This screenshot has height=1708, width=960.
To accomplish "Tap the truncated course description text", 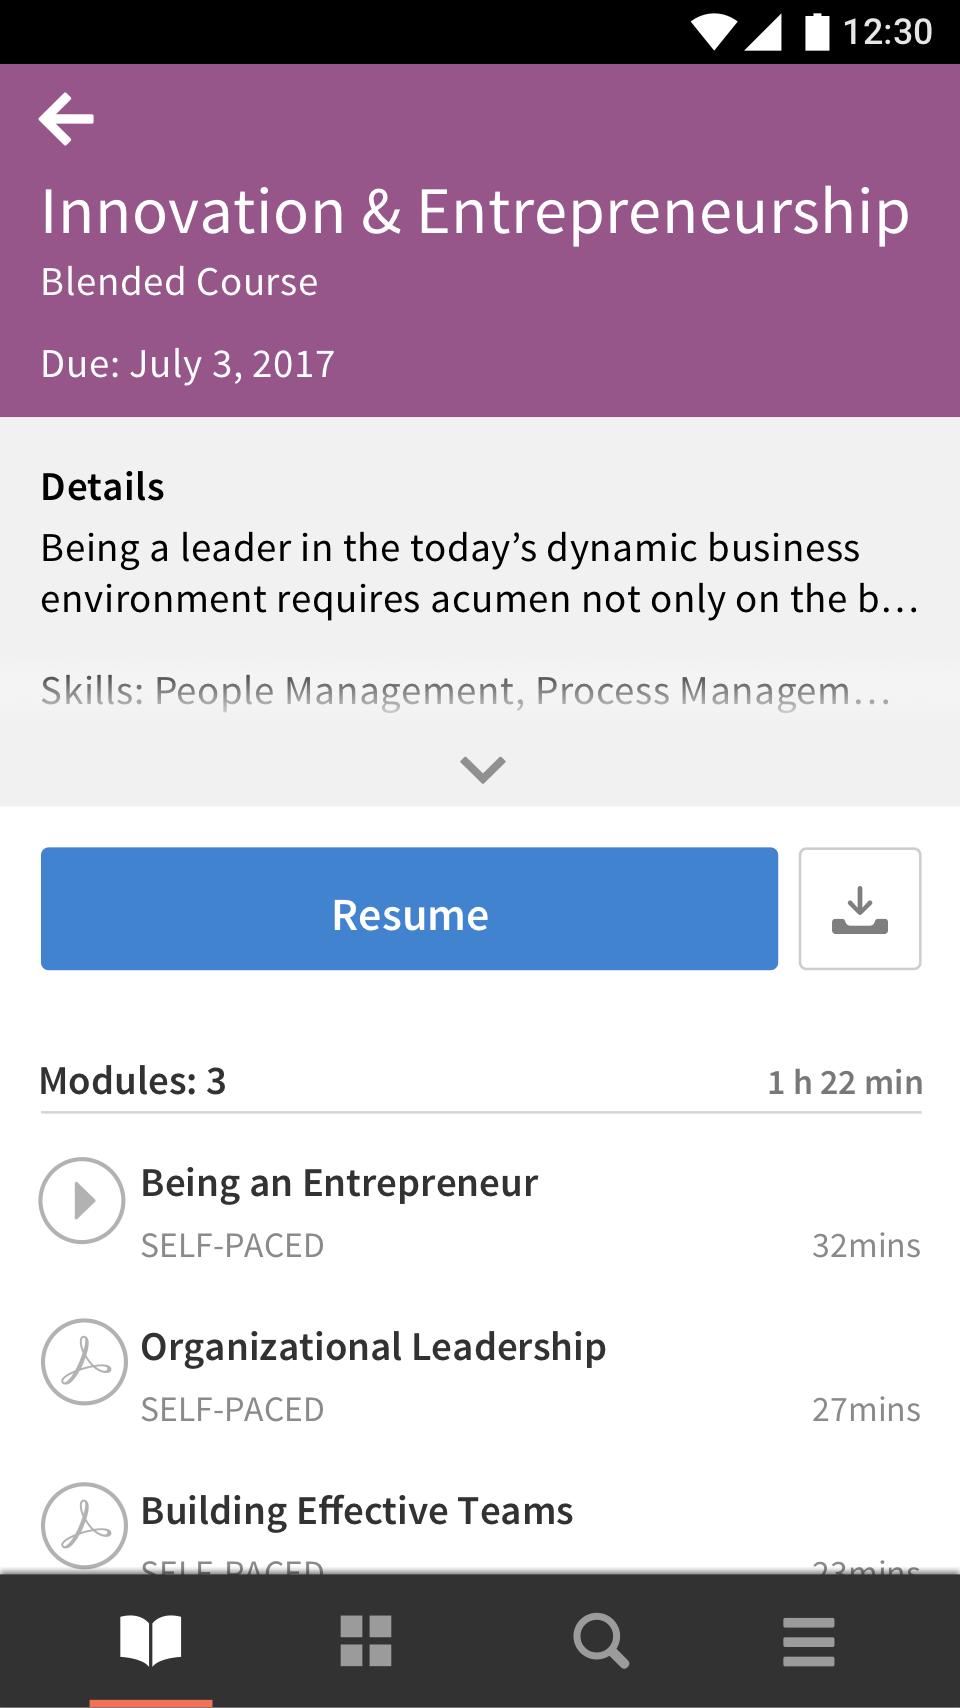I will point(480,574).
